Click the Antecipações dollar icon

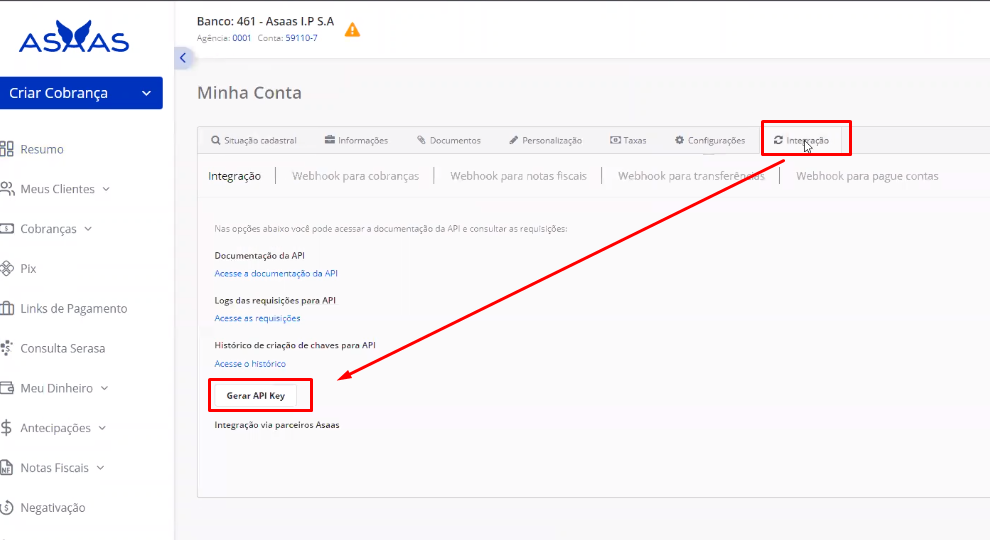click(x=6, y=428)
